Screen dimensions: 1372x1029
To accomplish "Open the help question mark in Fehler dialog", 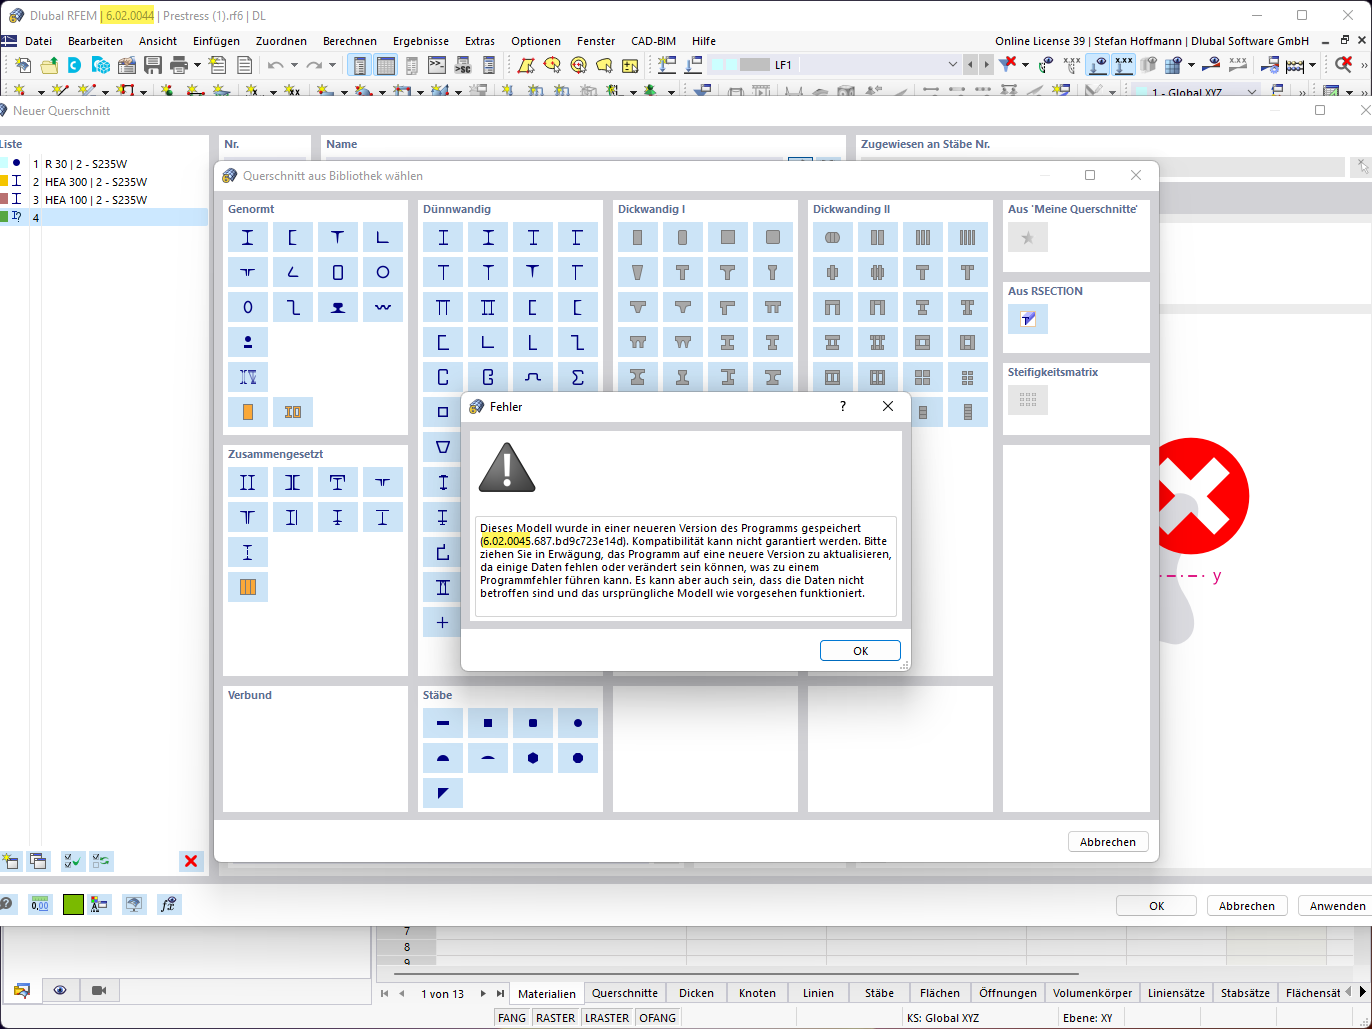I will coord(842,406).
